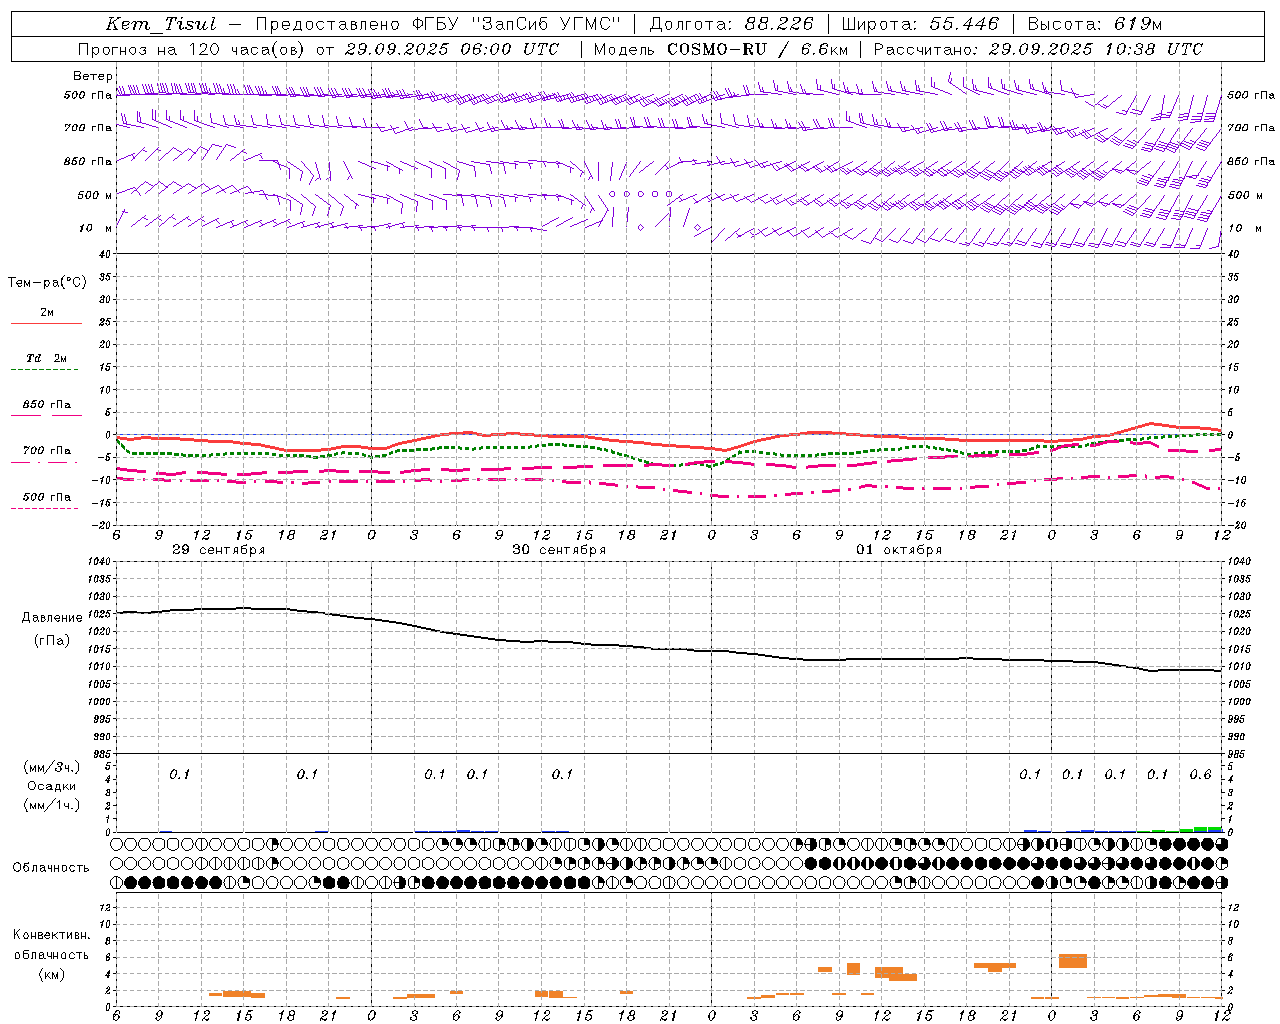Image resolution: width=1280 pixels, height=1024 pixels.
Task: Click the 700 гПа temperature legend entry
Action: click(47, 450)
